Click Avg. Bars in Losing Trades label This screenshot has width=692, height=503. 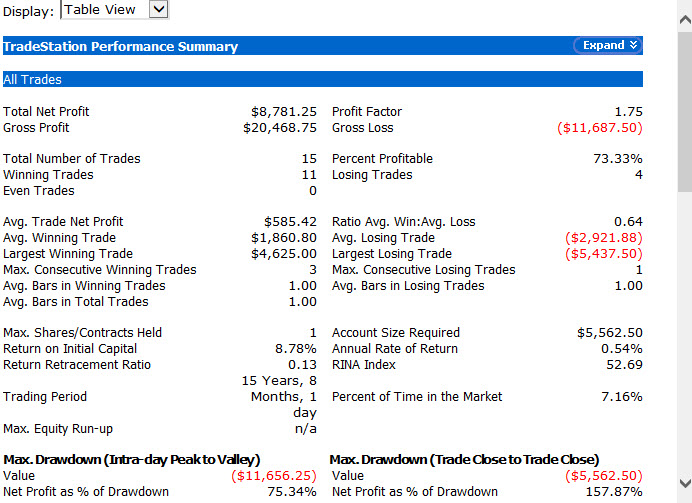(408, 286)
